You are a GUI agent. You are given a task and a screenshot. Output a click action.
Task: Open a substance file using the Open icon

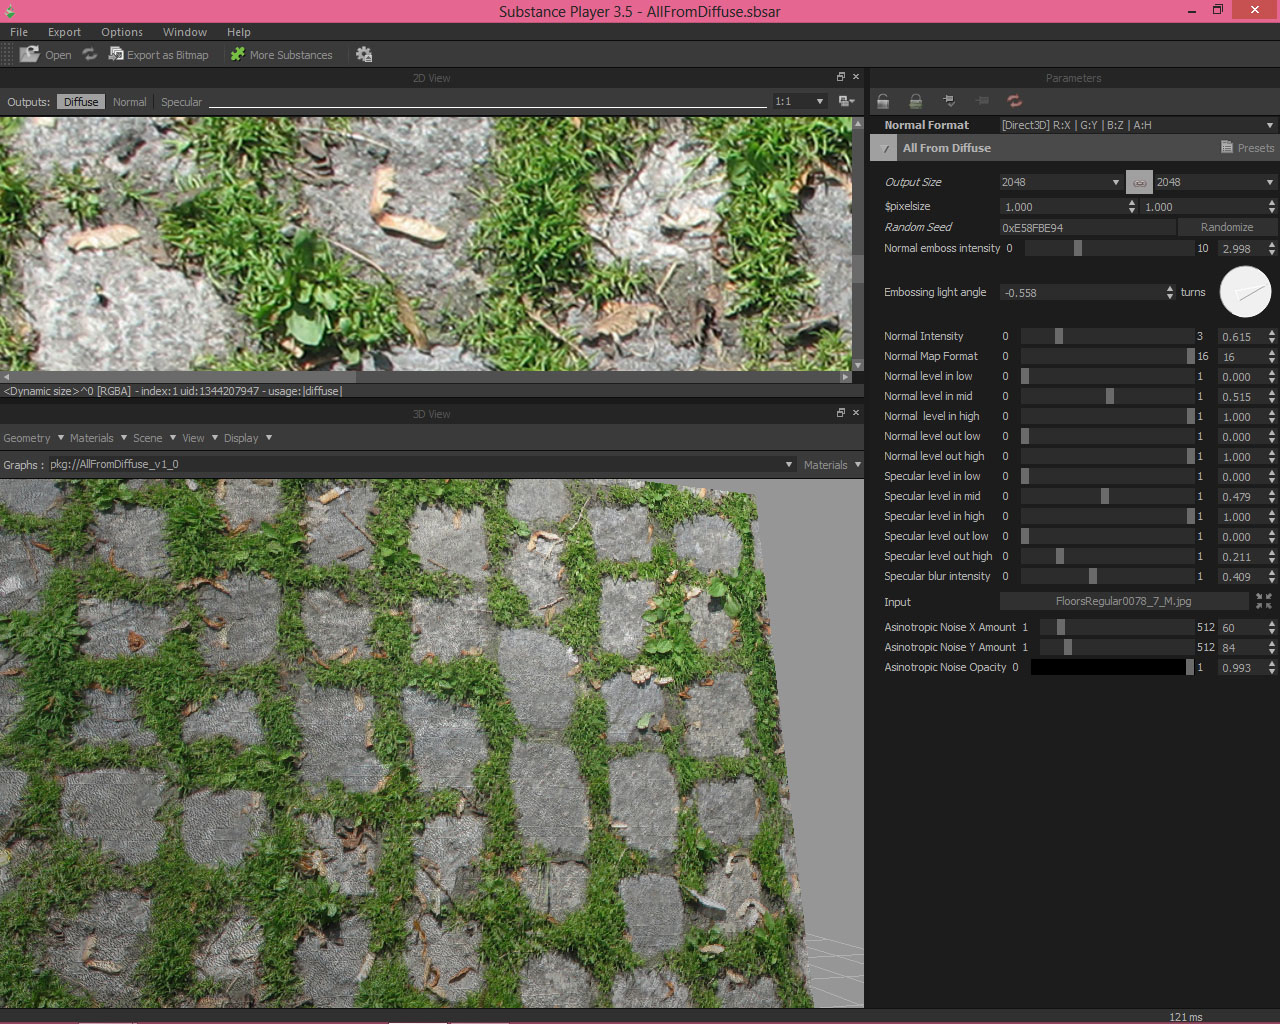pos(29,54)
